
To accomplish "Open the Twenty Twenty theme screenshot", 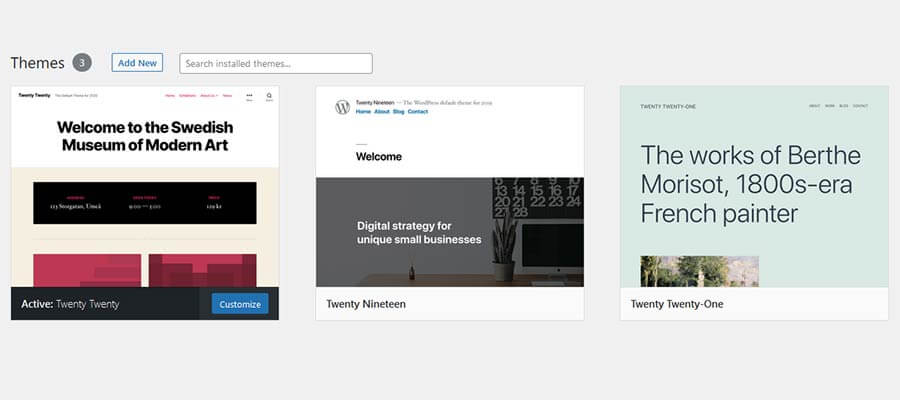I will pos(145,187).
